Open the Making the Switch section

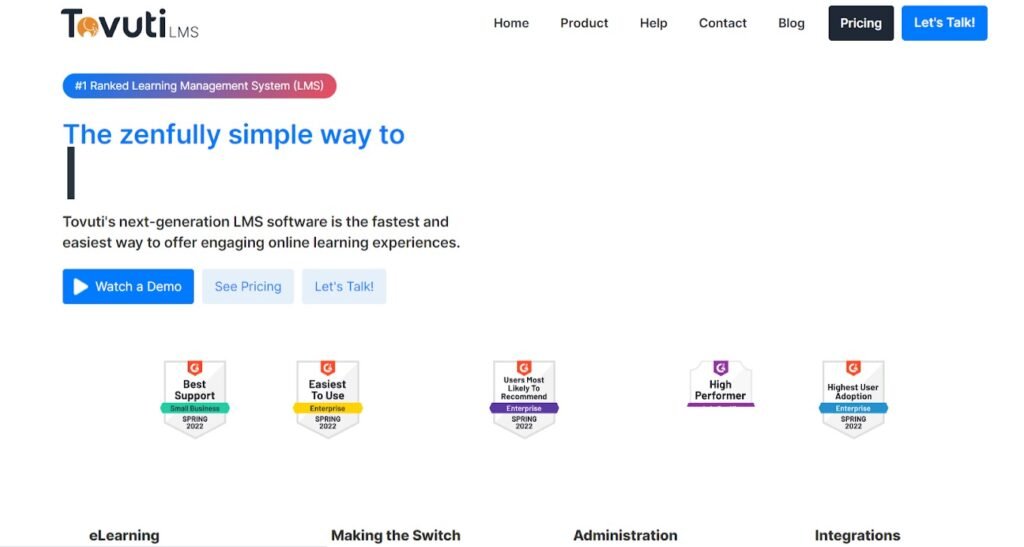point(395,535)
